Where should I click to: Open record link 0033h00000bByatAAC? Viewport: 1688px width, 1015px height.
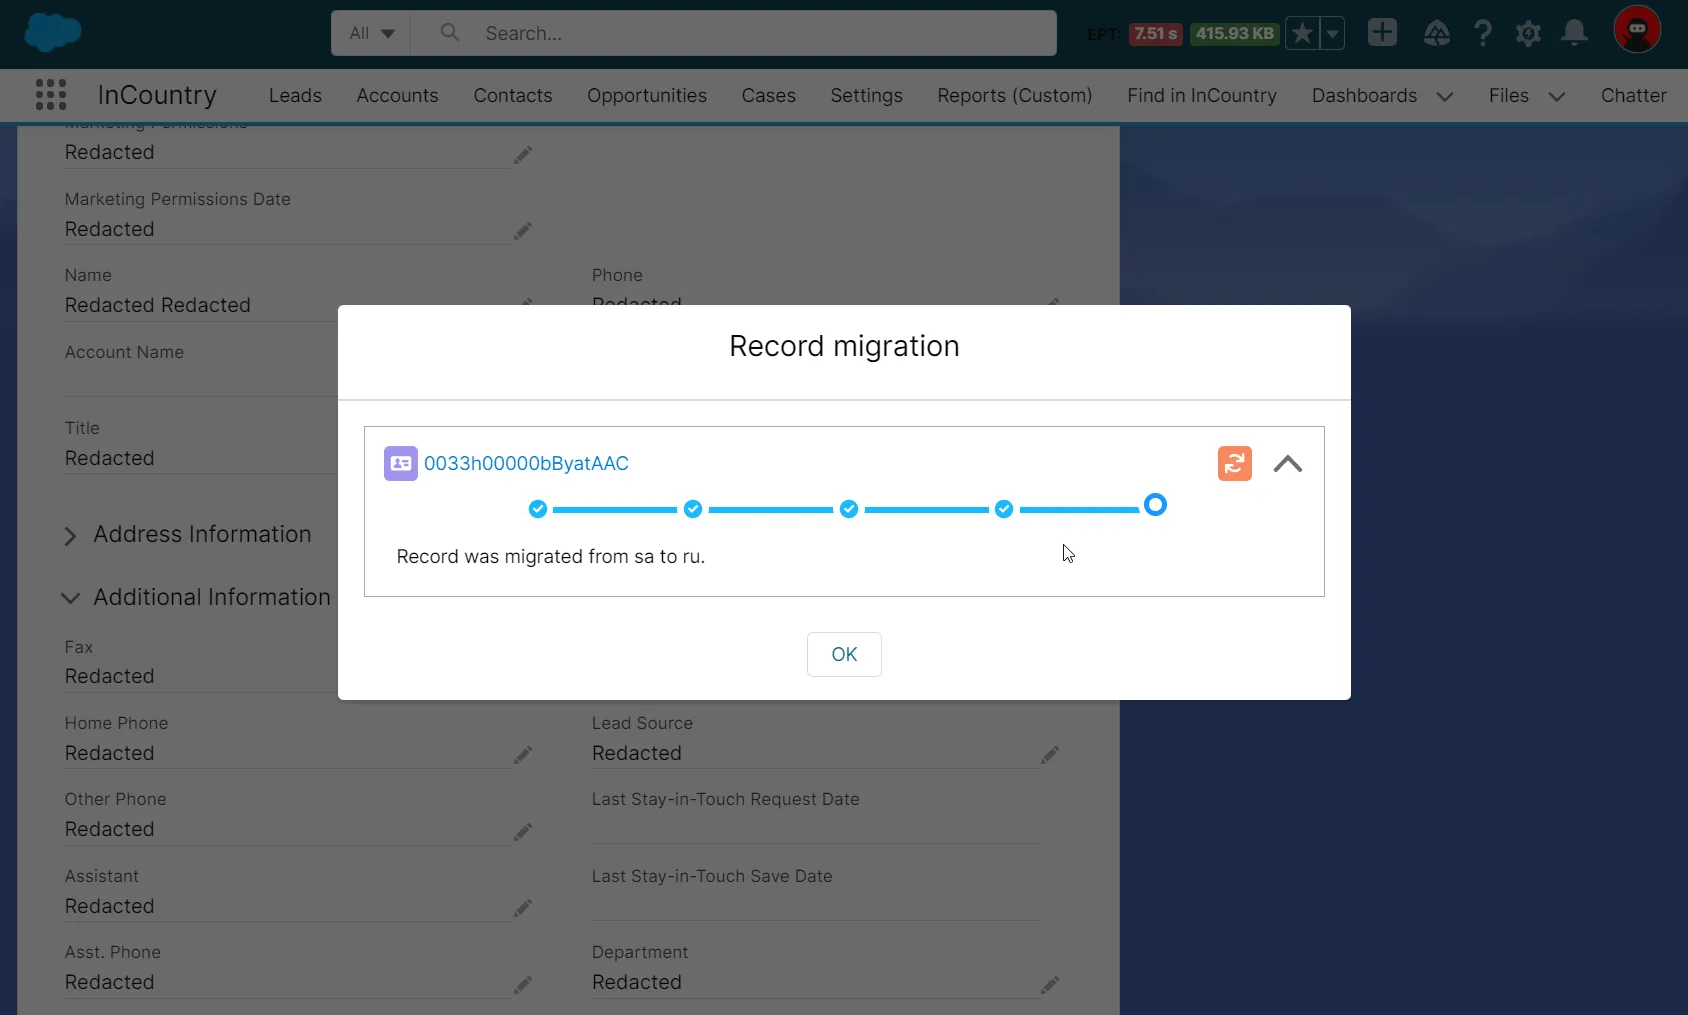[x=527, y=463]
